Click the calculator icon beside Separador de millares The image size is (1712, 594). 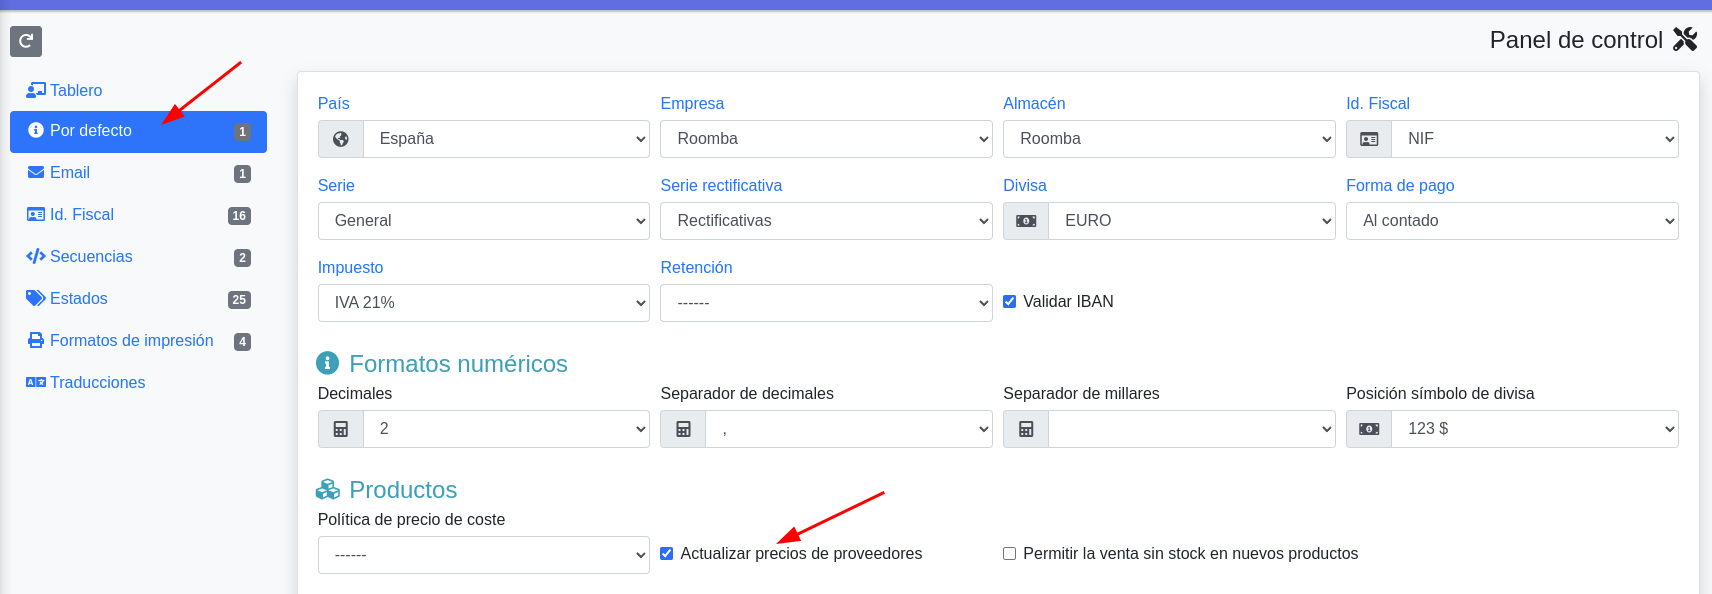(1026, 429)
